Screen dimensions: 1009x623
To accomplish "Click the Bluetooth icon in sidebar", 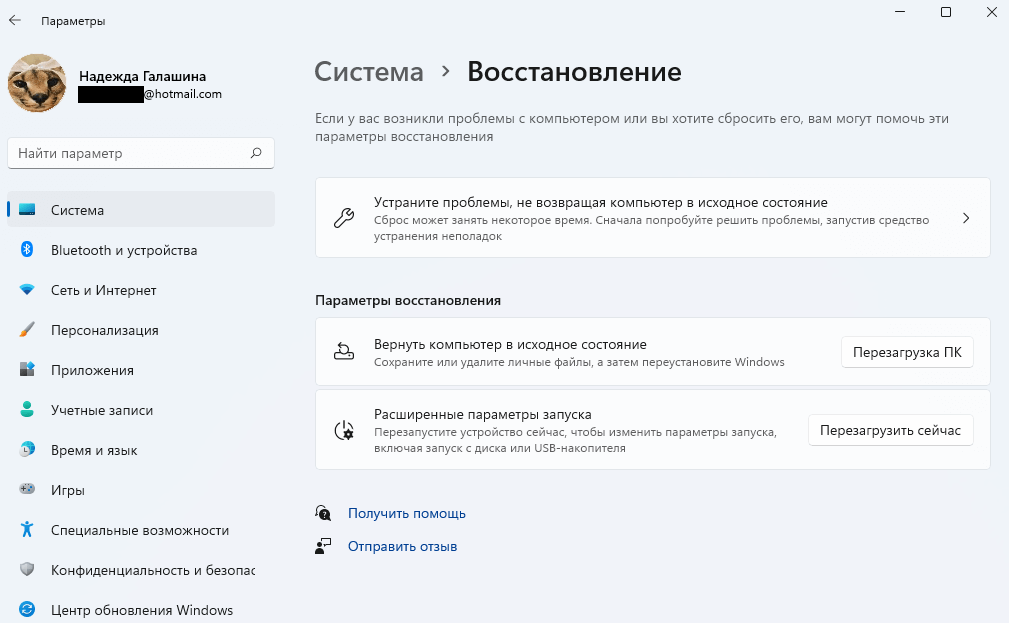I will click(28, 250).
